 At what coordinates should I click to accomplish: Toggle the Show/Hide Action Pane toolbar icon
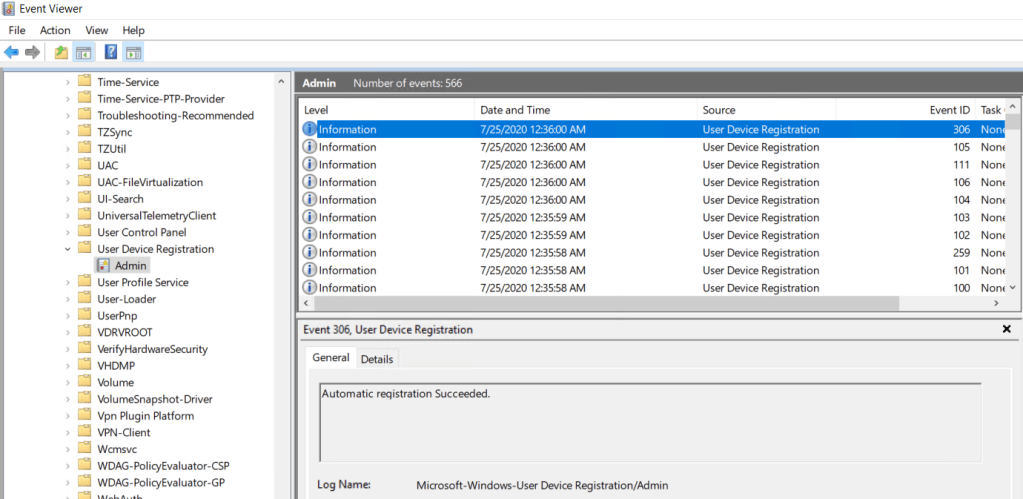pos(133,52)
